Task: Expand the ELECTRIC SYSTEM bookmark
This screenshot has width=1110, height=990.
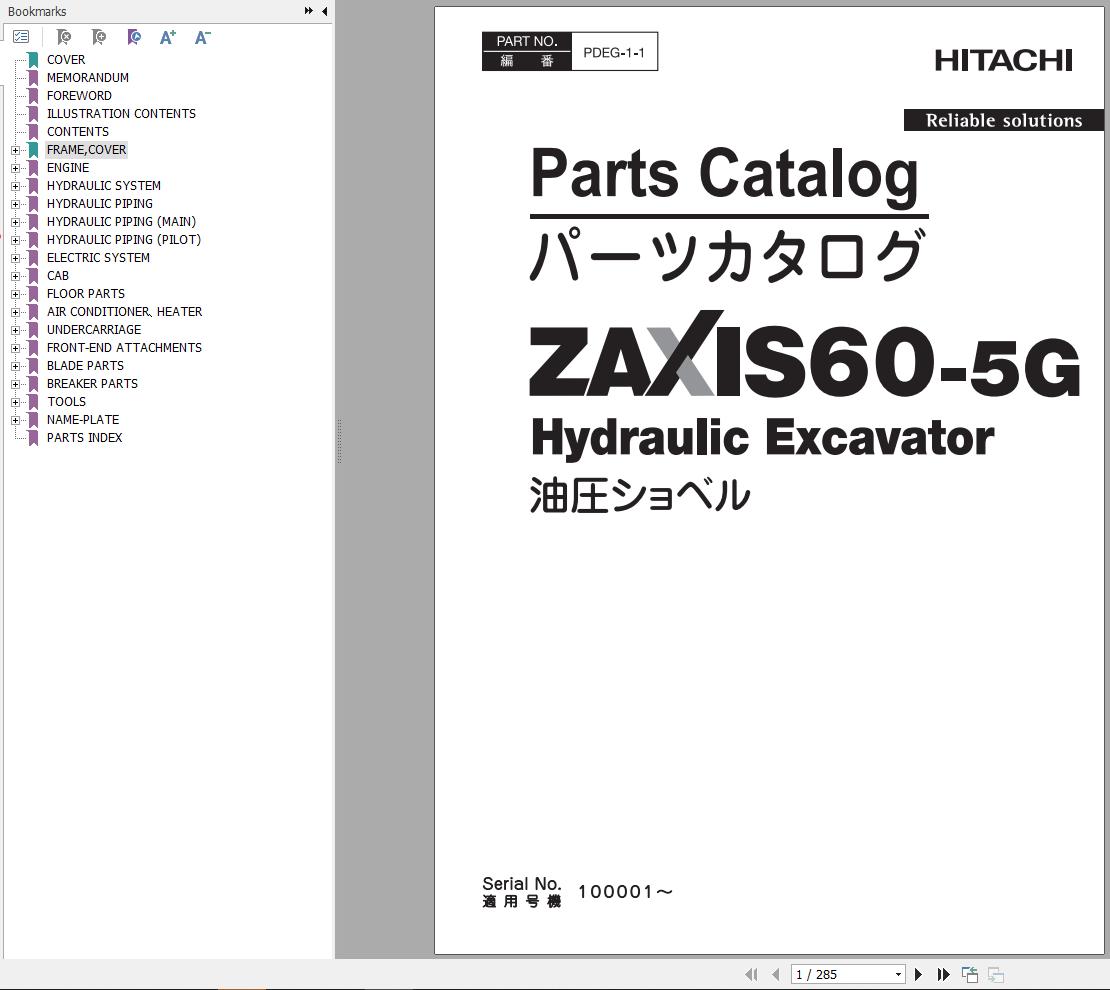Action: (x=16, y=258)
